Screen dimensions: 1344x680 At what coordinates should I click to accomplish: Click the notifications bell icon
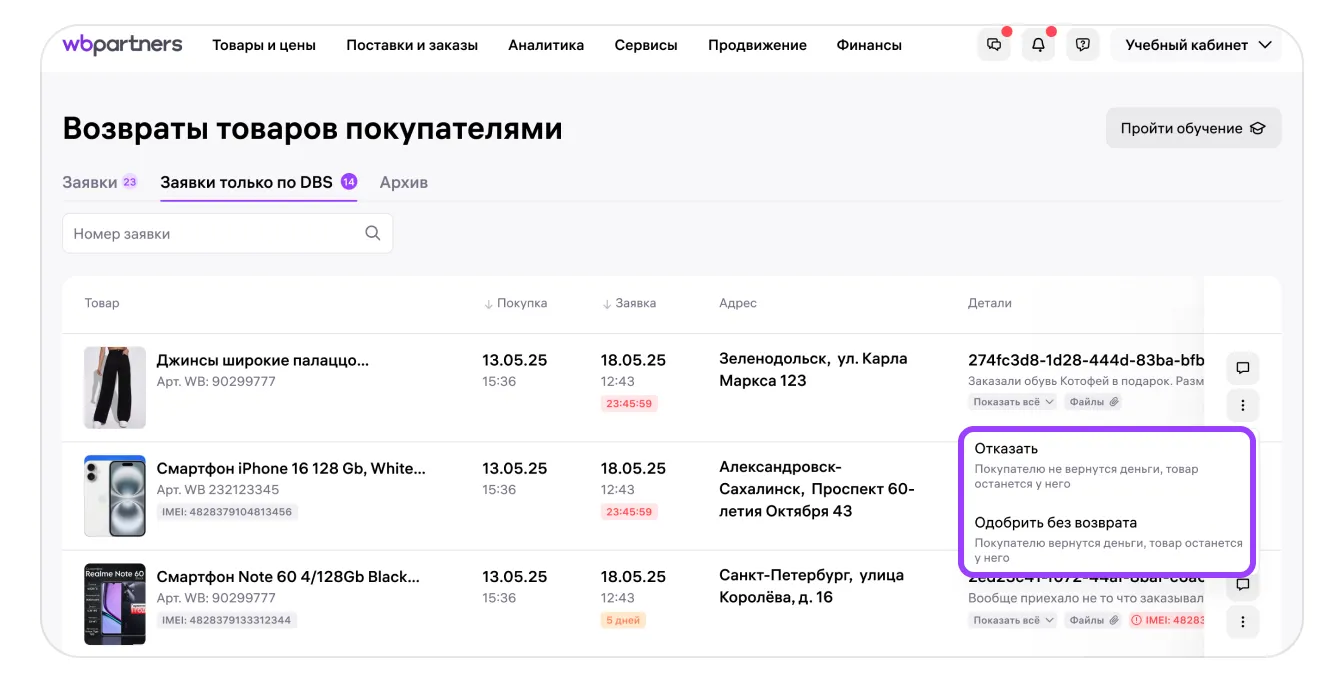click(x=1038, y=45)
